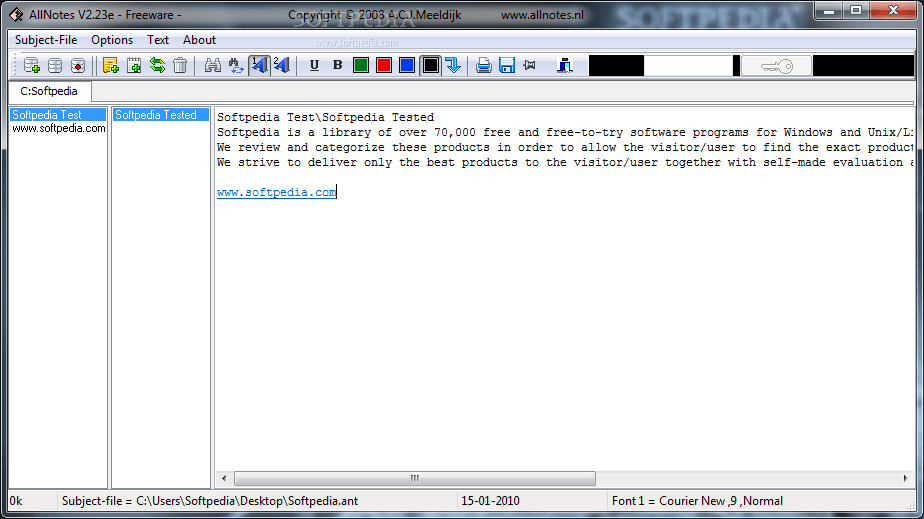Click the blue down arrow icon
The image size is (924, 519).
click(x=453, y=65)
